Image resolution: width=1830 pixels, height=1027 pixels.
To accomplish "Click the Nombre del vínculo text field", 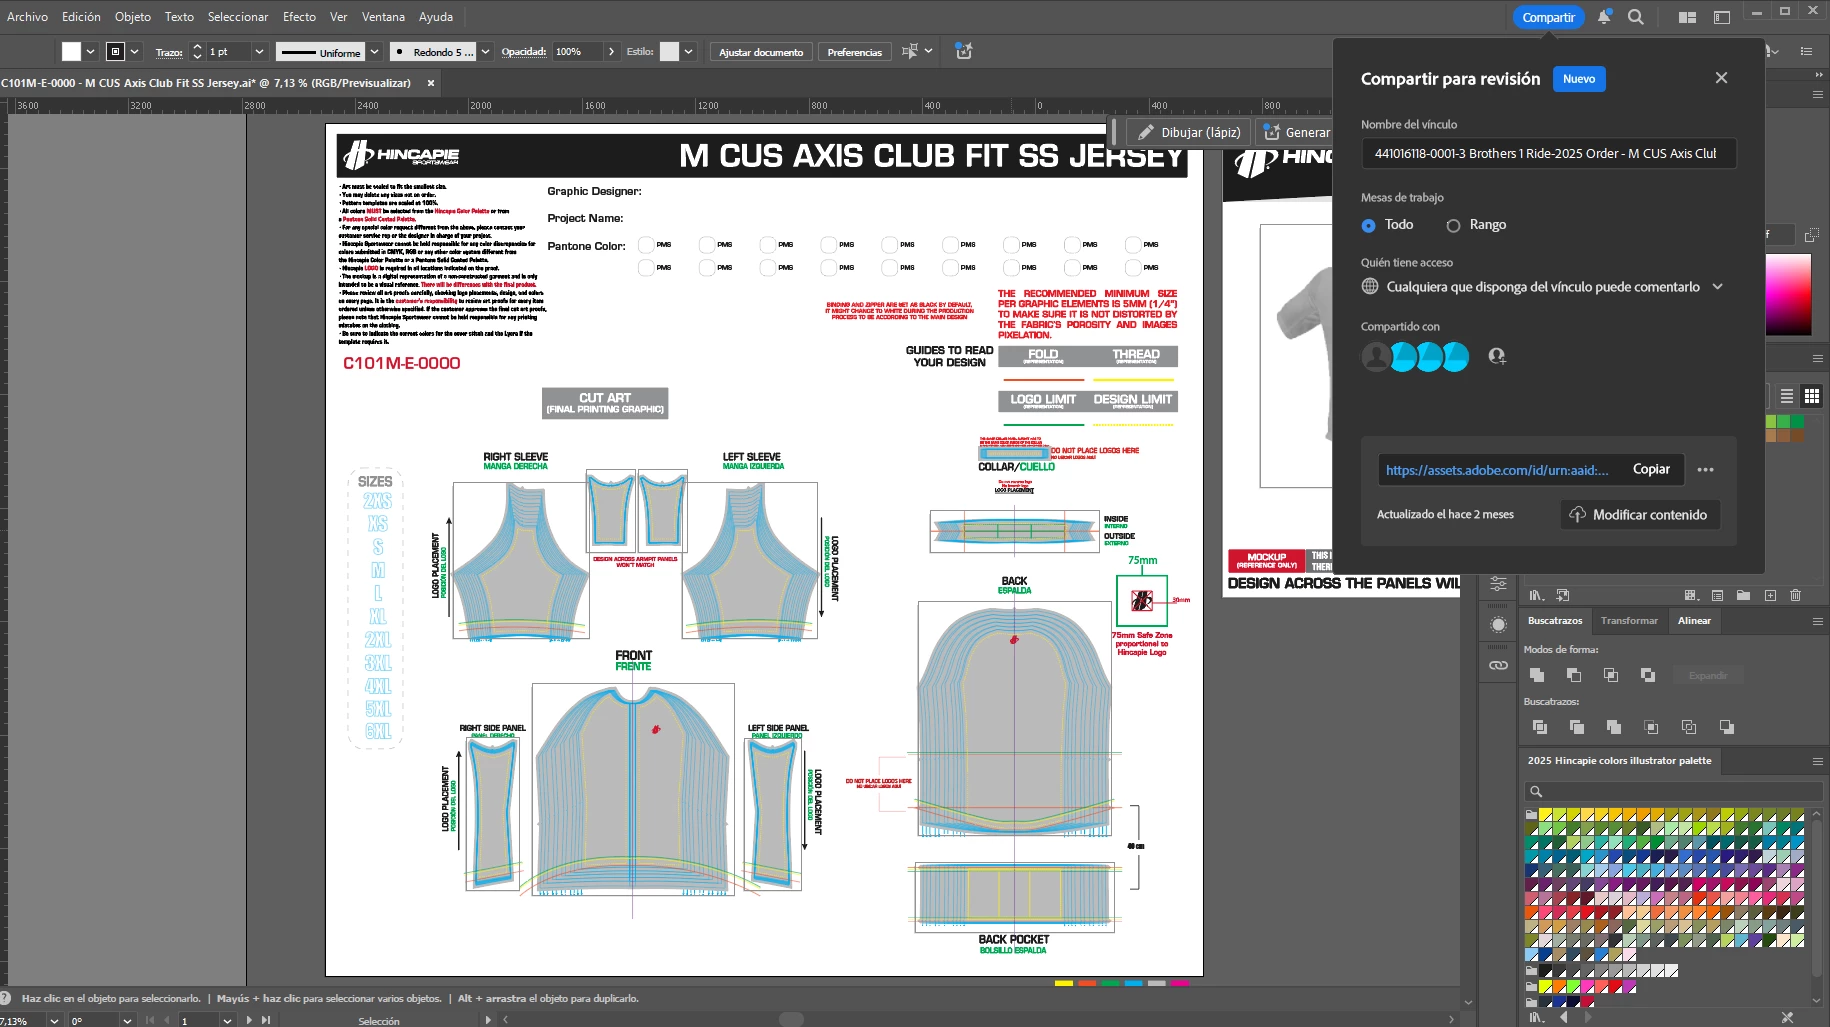I will point(1548,154).
